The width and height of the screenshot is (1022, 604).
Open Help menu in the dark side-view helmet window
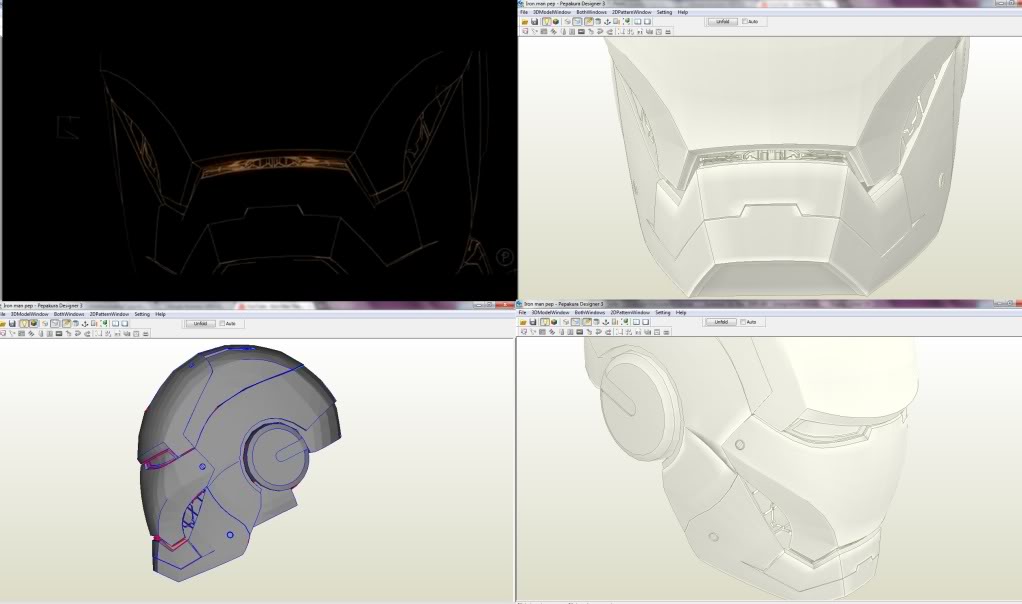(160, 314)
